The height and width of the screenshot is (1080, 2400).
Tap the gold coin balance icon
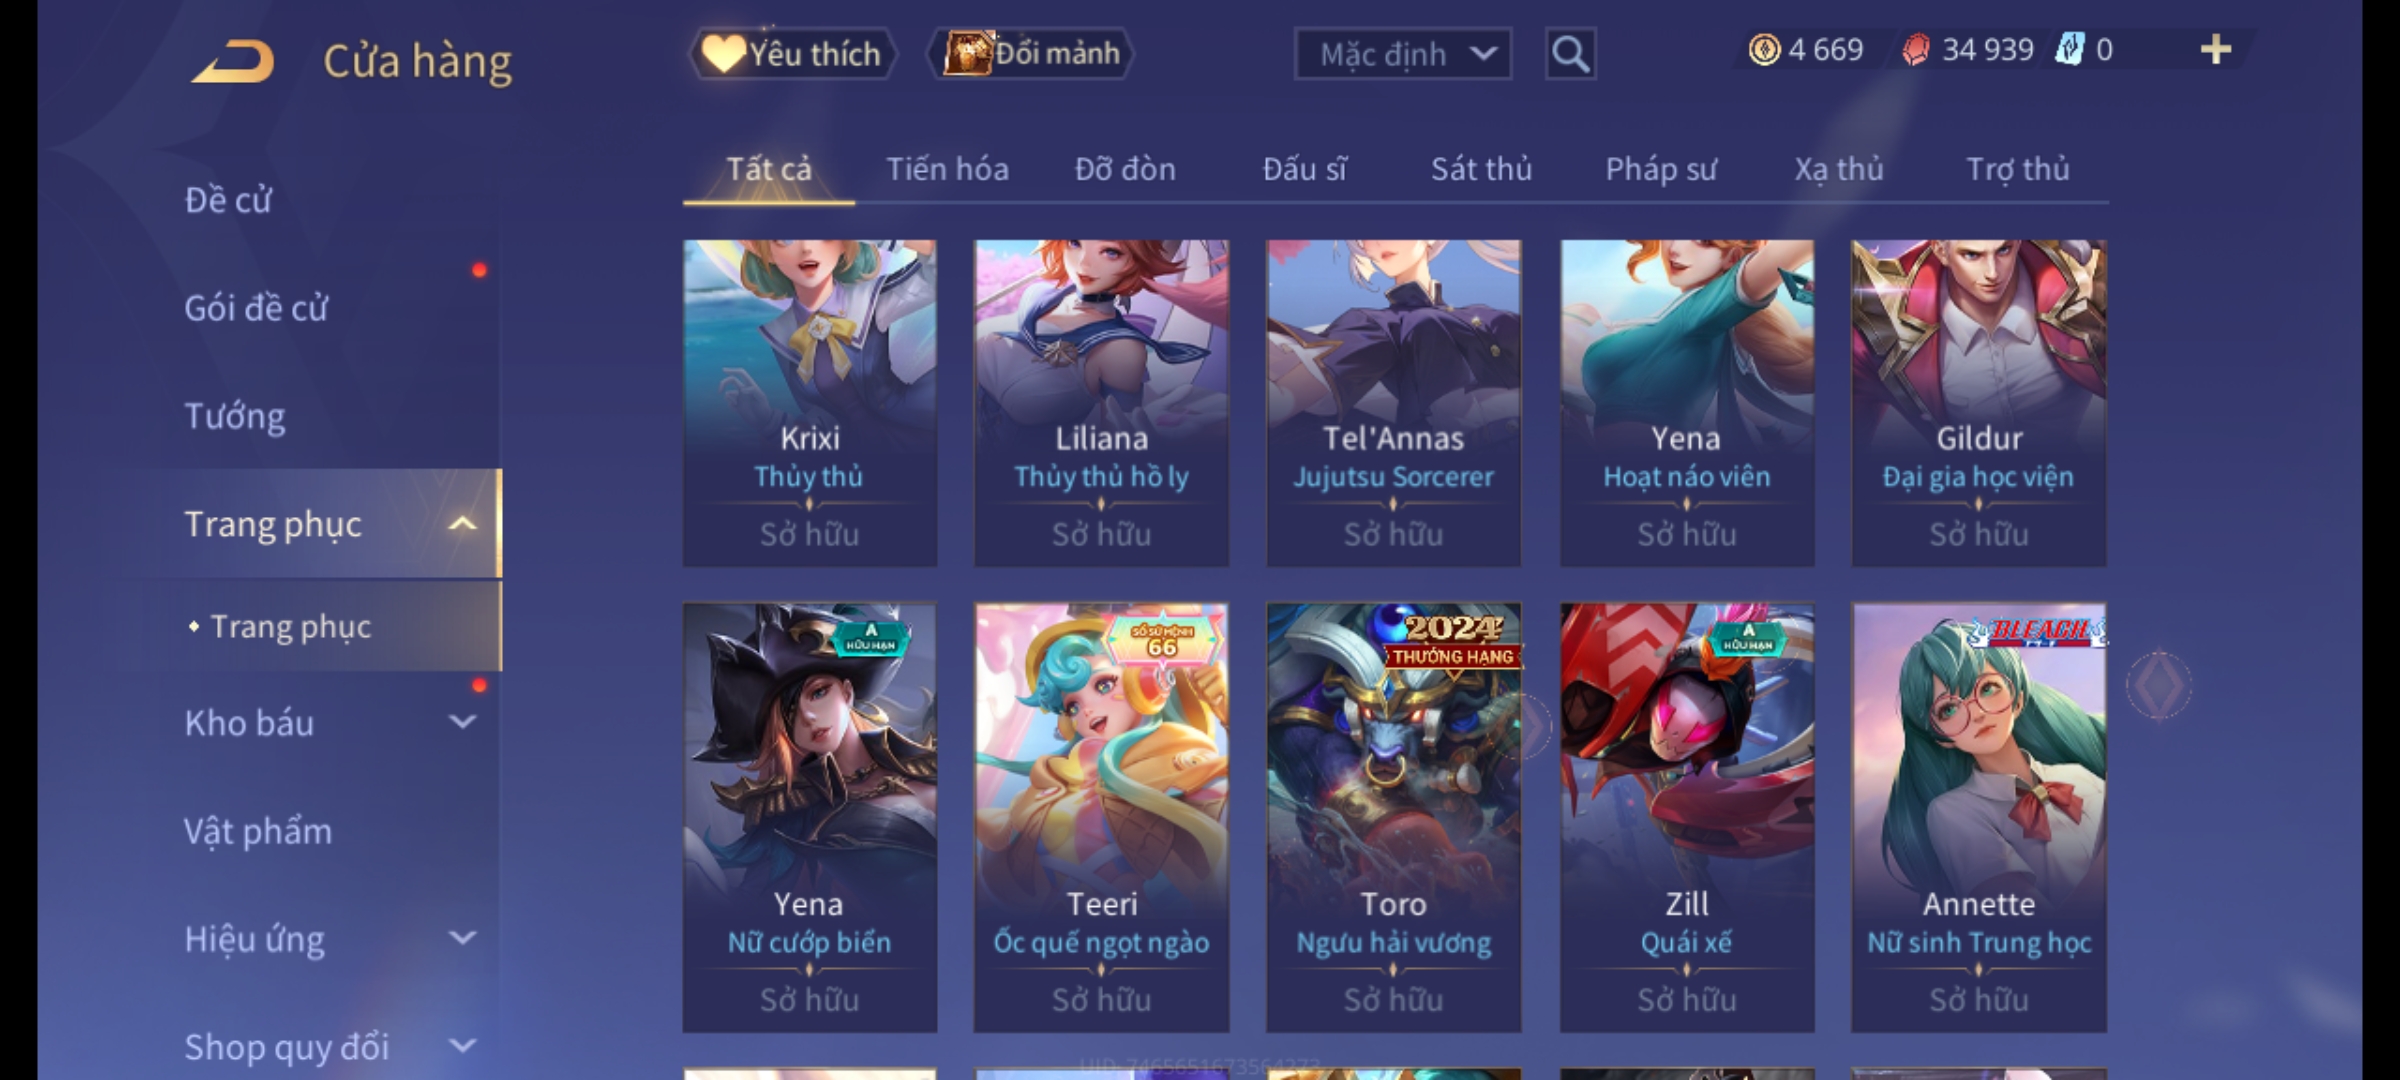(x=1764, y=50)
